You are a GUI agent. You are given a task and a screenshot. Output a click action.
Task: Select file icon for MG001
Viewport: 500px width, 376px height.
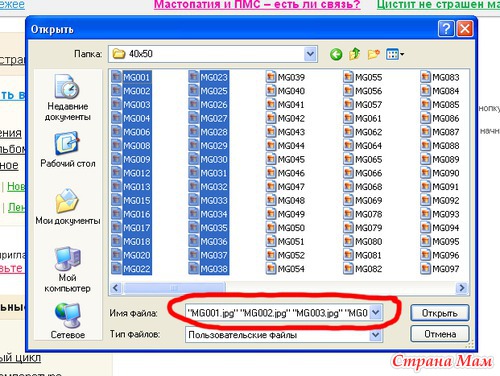pos(116,77)
